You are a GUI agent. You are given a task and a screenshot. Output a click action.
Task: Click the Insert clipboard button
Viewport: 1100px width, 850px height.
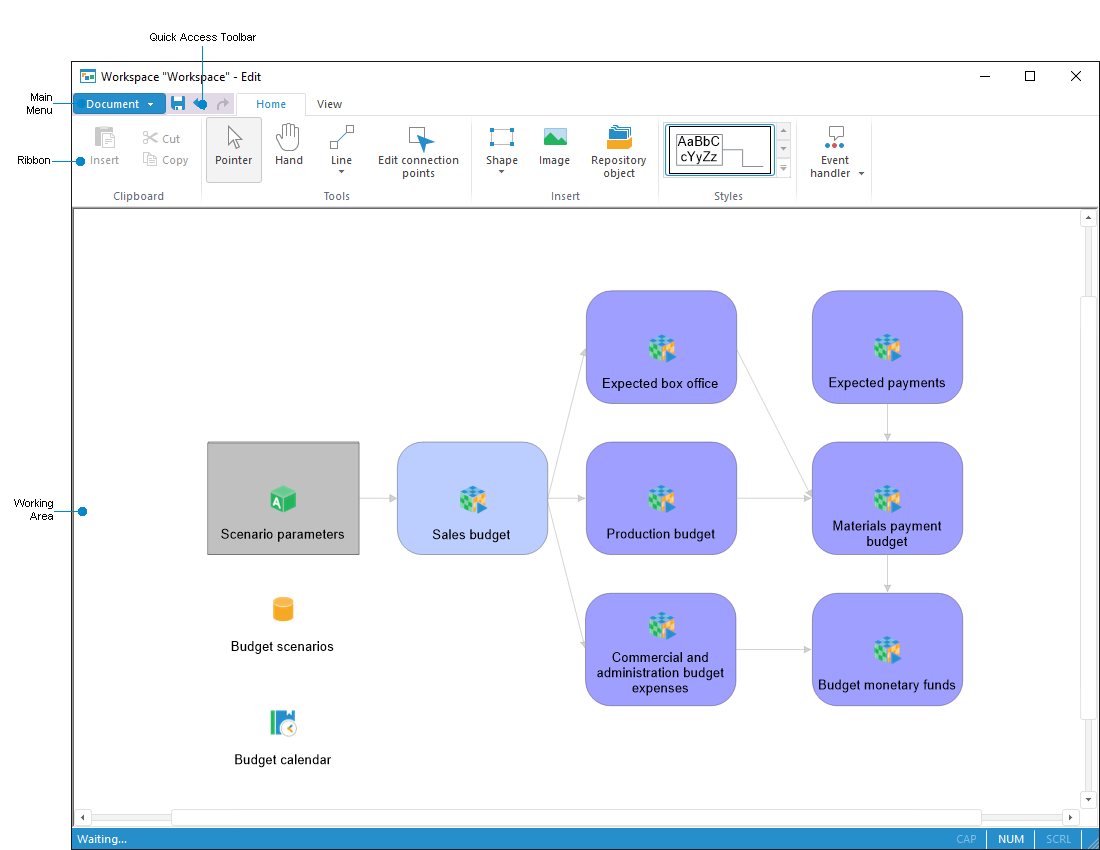(x=105, y=147)
